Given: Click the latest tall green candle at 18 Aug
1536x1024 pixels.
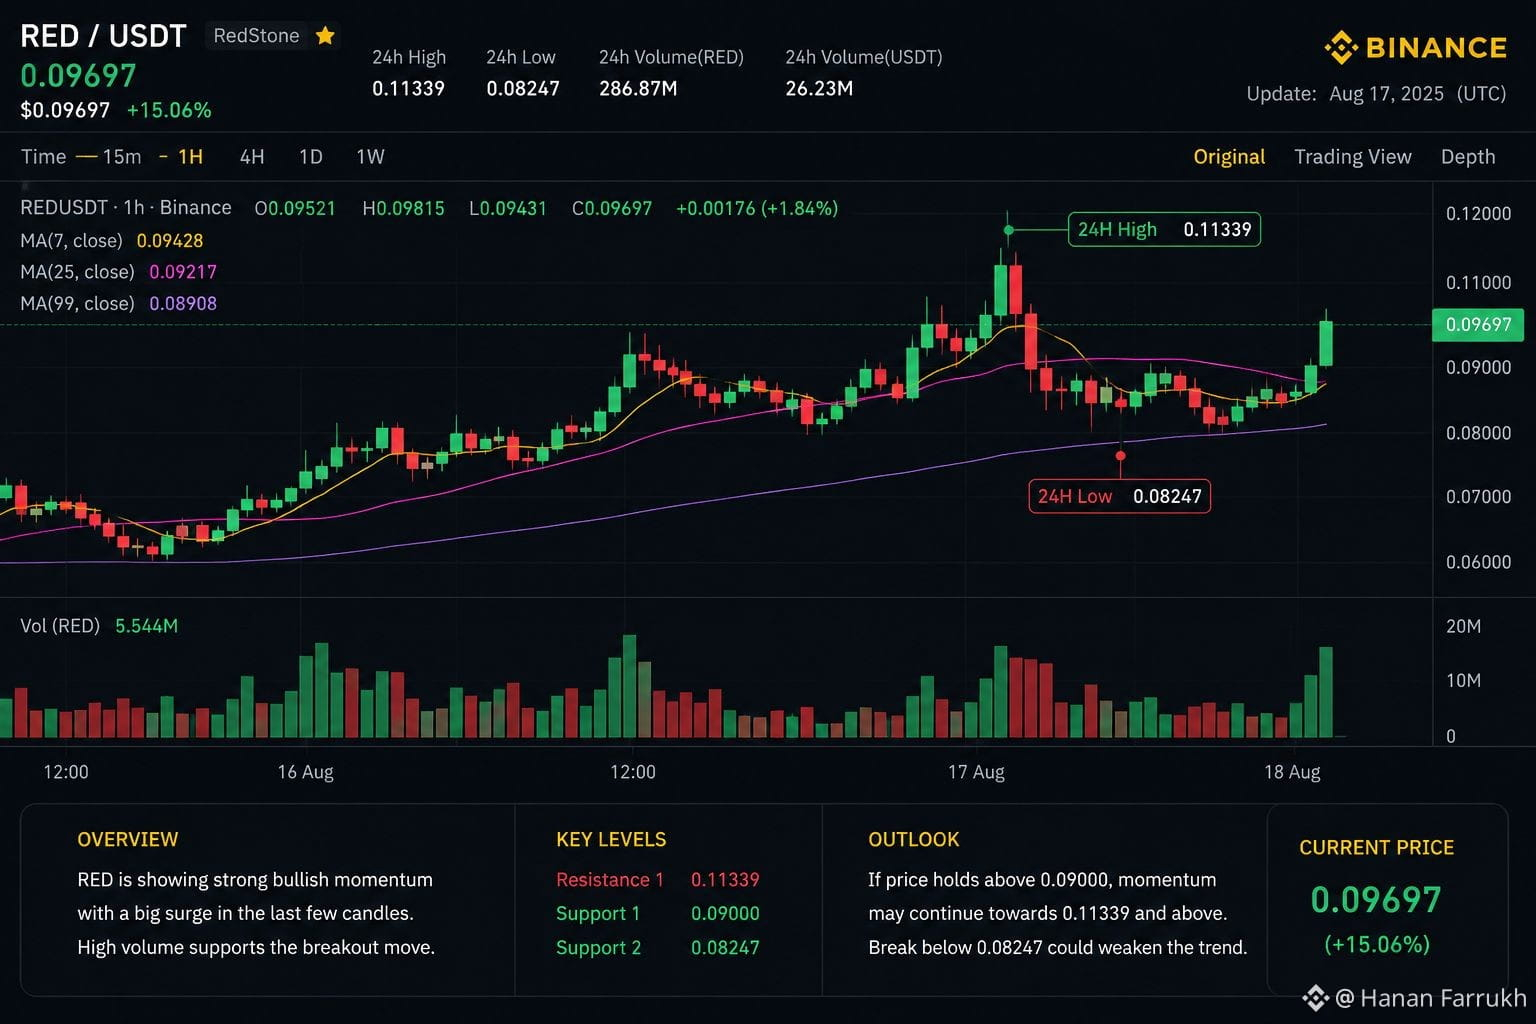Looking at the screenshot, I should (1326, 343).
